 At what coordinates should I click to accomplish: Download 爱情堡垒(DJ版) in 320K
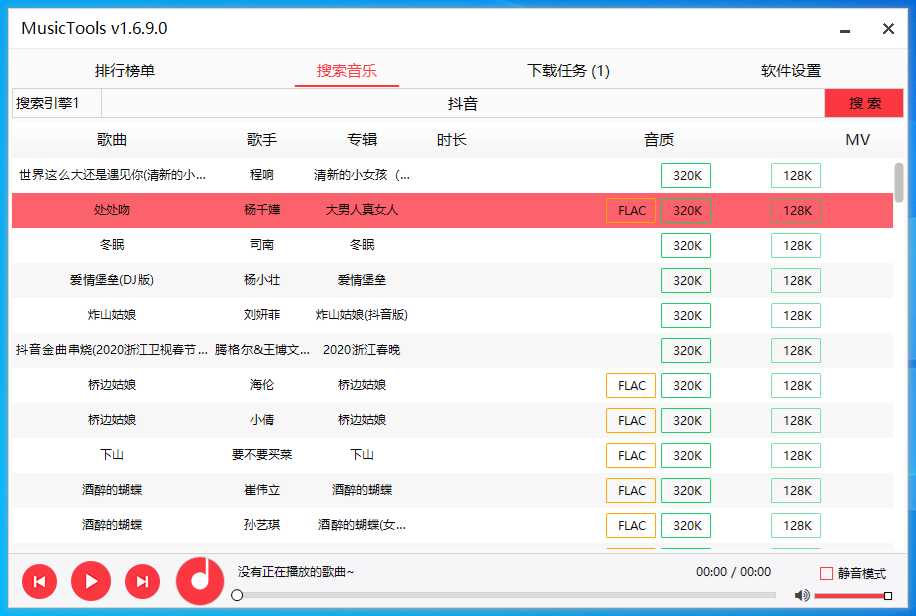686,281
